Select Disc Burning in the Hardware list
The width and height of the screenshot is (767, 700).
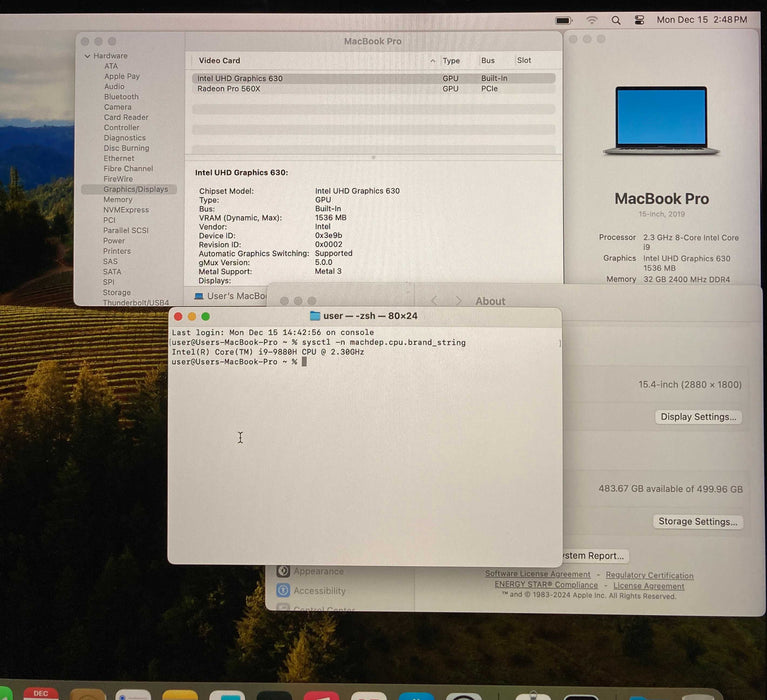126,148
